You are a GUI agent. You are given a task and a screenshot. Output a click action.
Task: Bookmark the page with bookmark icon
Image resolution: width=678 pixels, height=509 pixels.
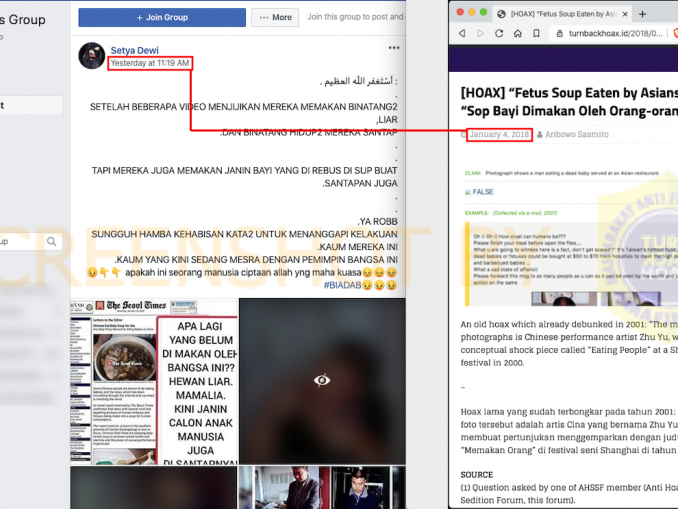coord(536,33)
